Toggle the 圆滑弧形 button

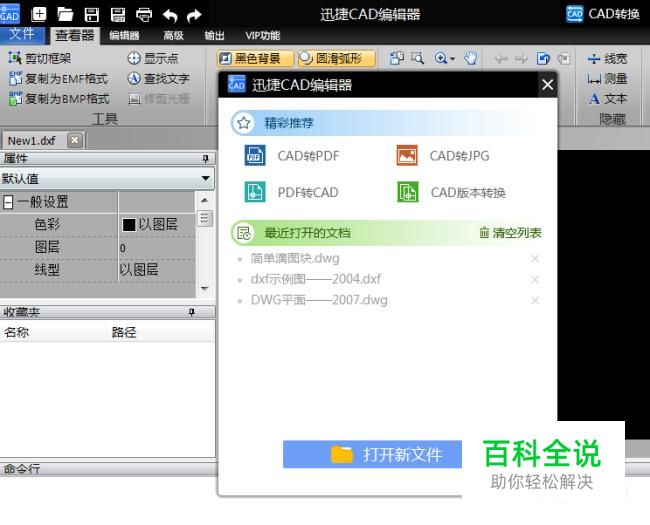[x=337, y=58]
